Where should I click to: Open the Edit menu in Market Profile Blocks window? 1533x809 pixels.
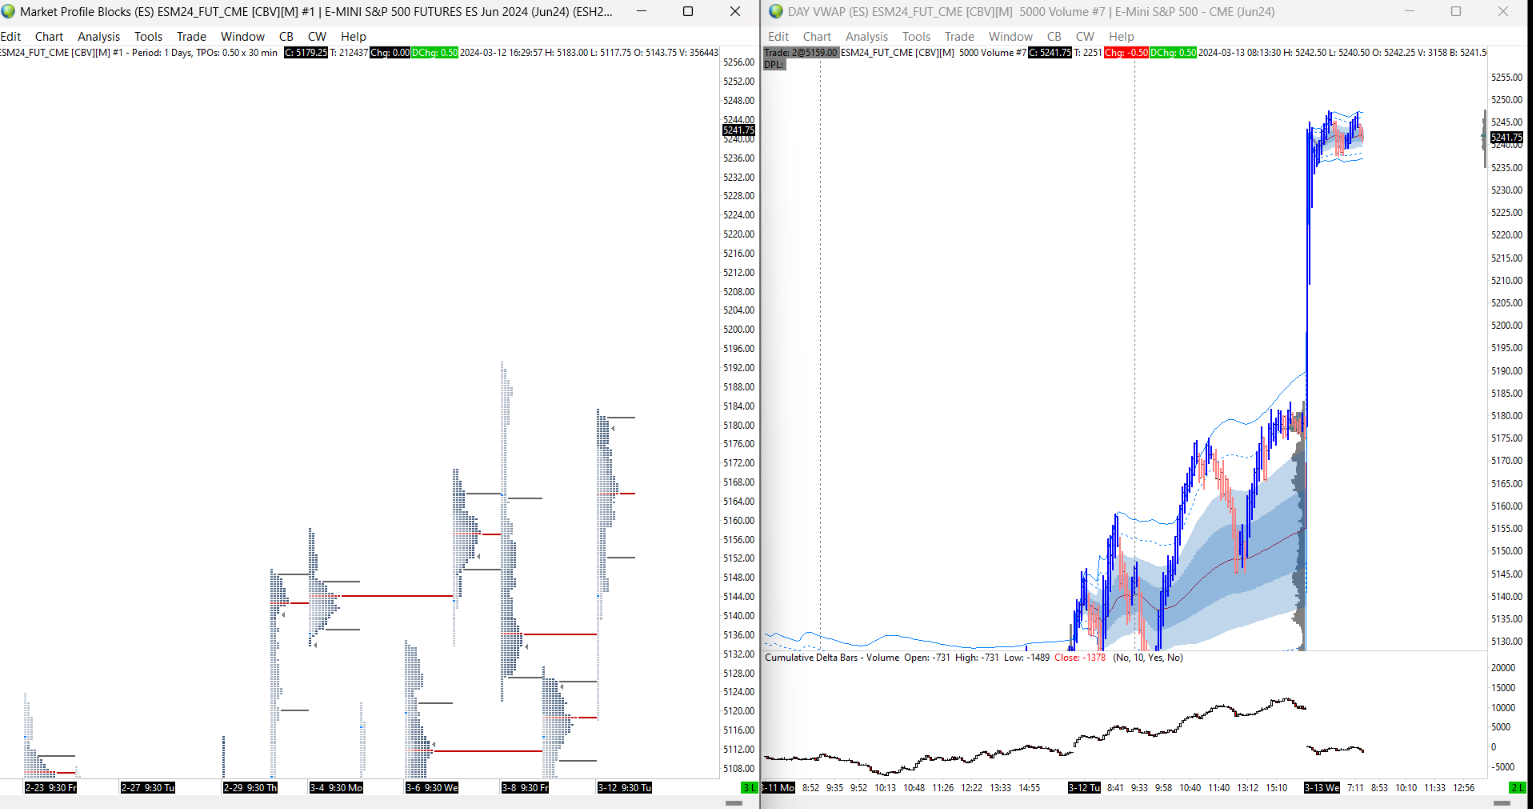point(10,37)
